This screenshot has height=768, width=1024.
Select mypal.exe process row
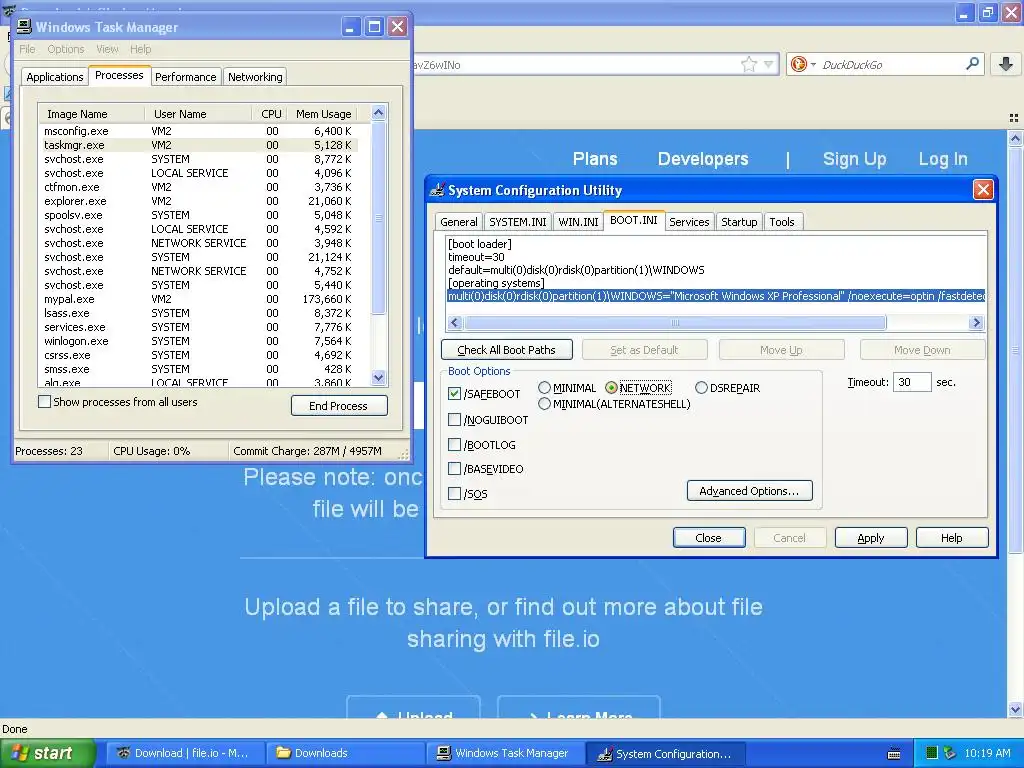click(x=199, y=299)
